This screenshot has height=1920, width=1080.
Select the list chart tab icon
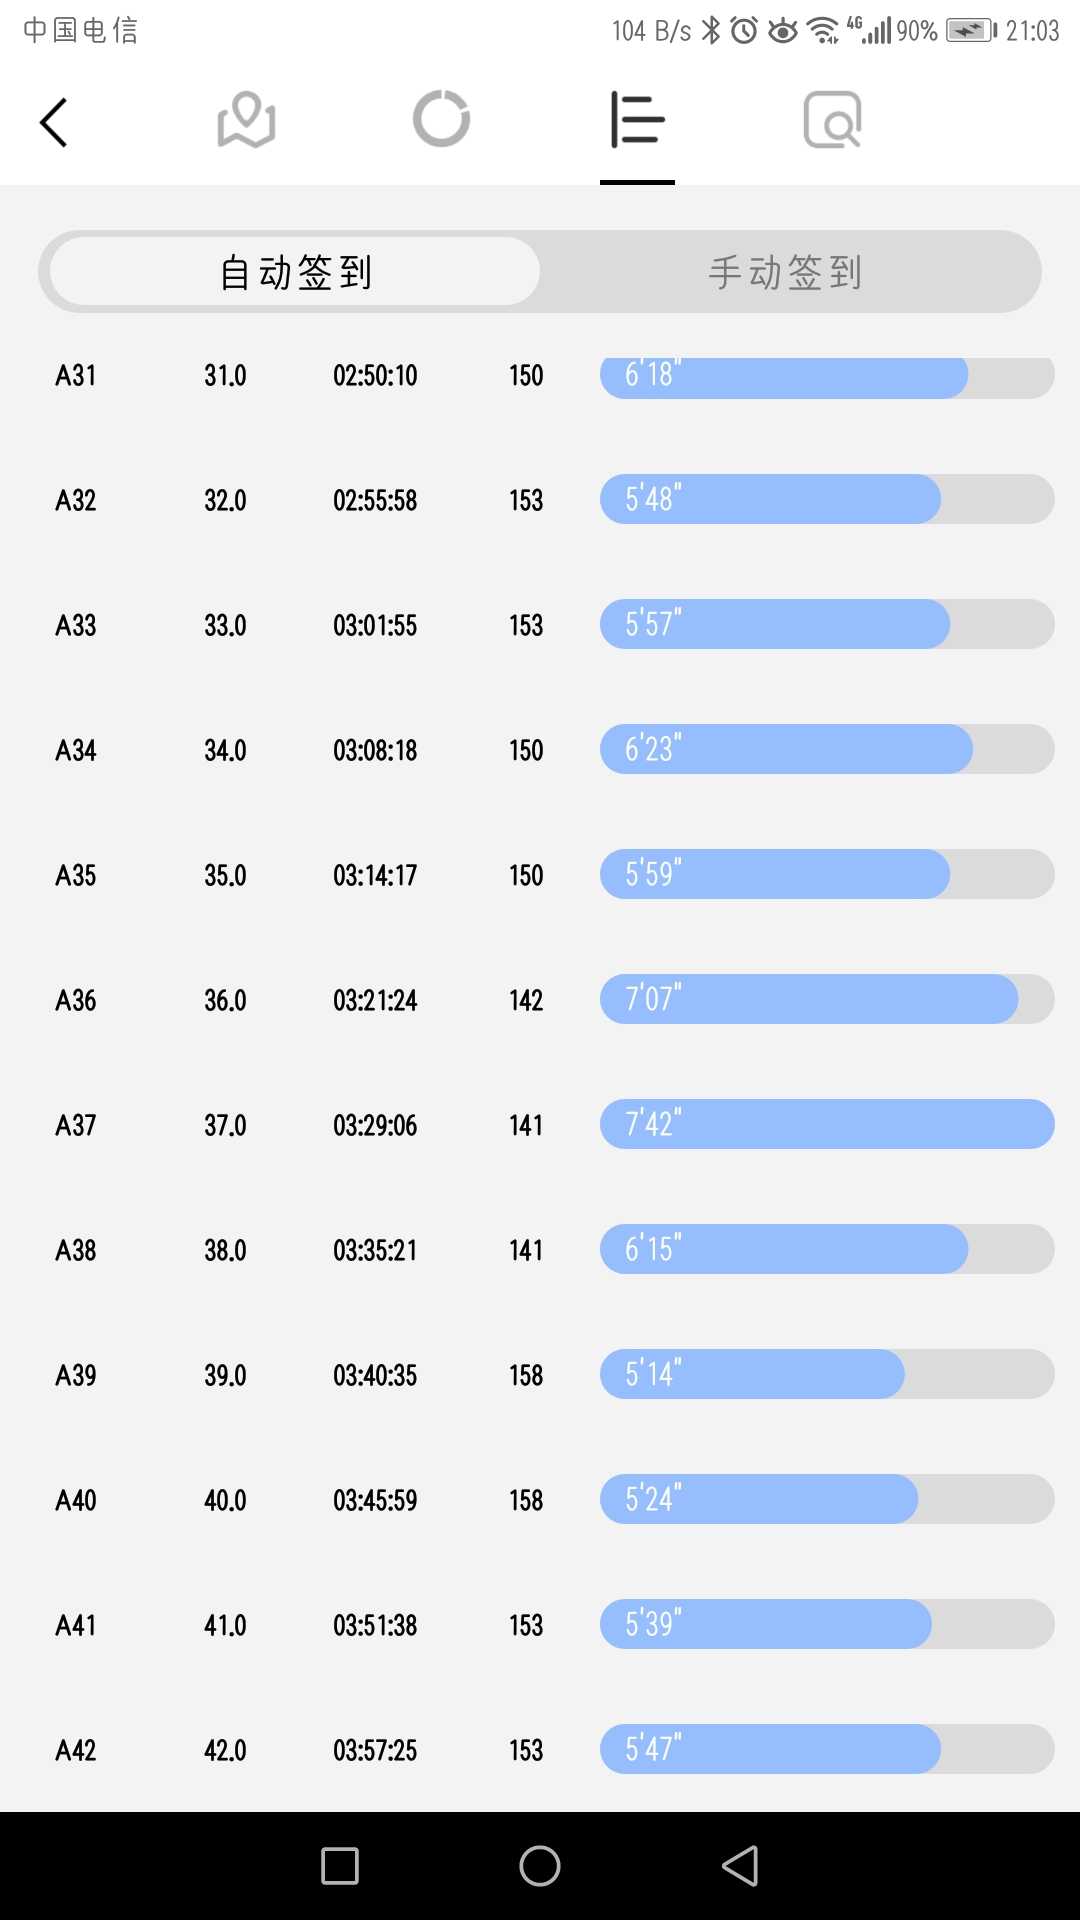(x=637, y=120)
